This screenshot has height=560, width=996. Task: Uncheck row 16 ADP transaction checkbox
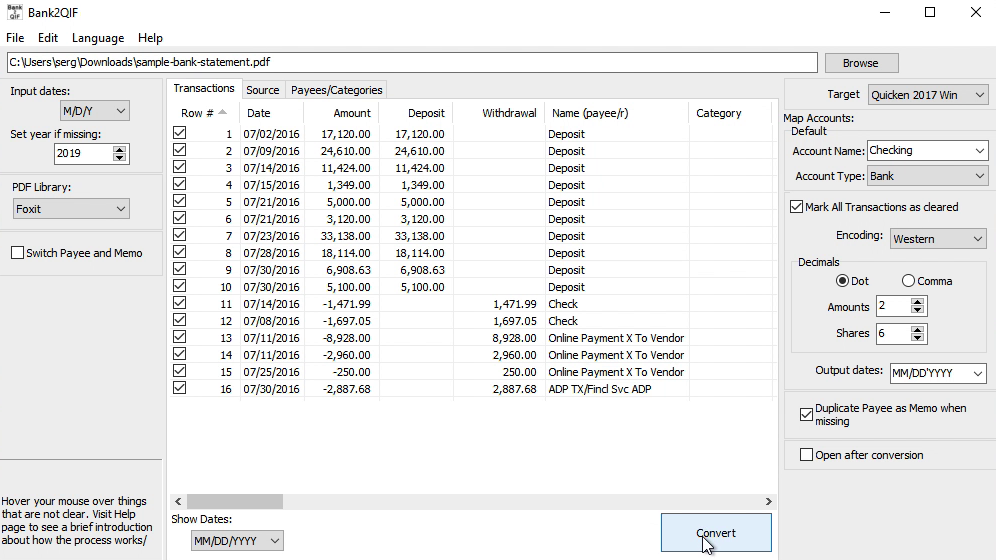(180, 388)
